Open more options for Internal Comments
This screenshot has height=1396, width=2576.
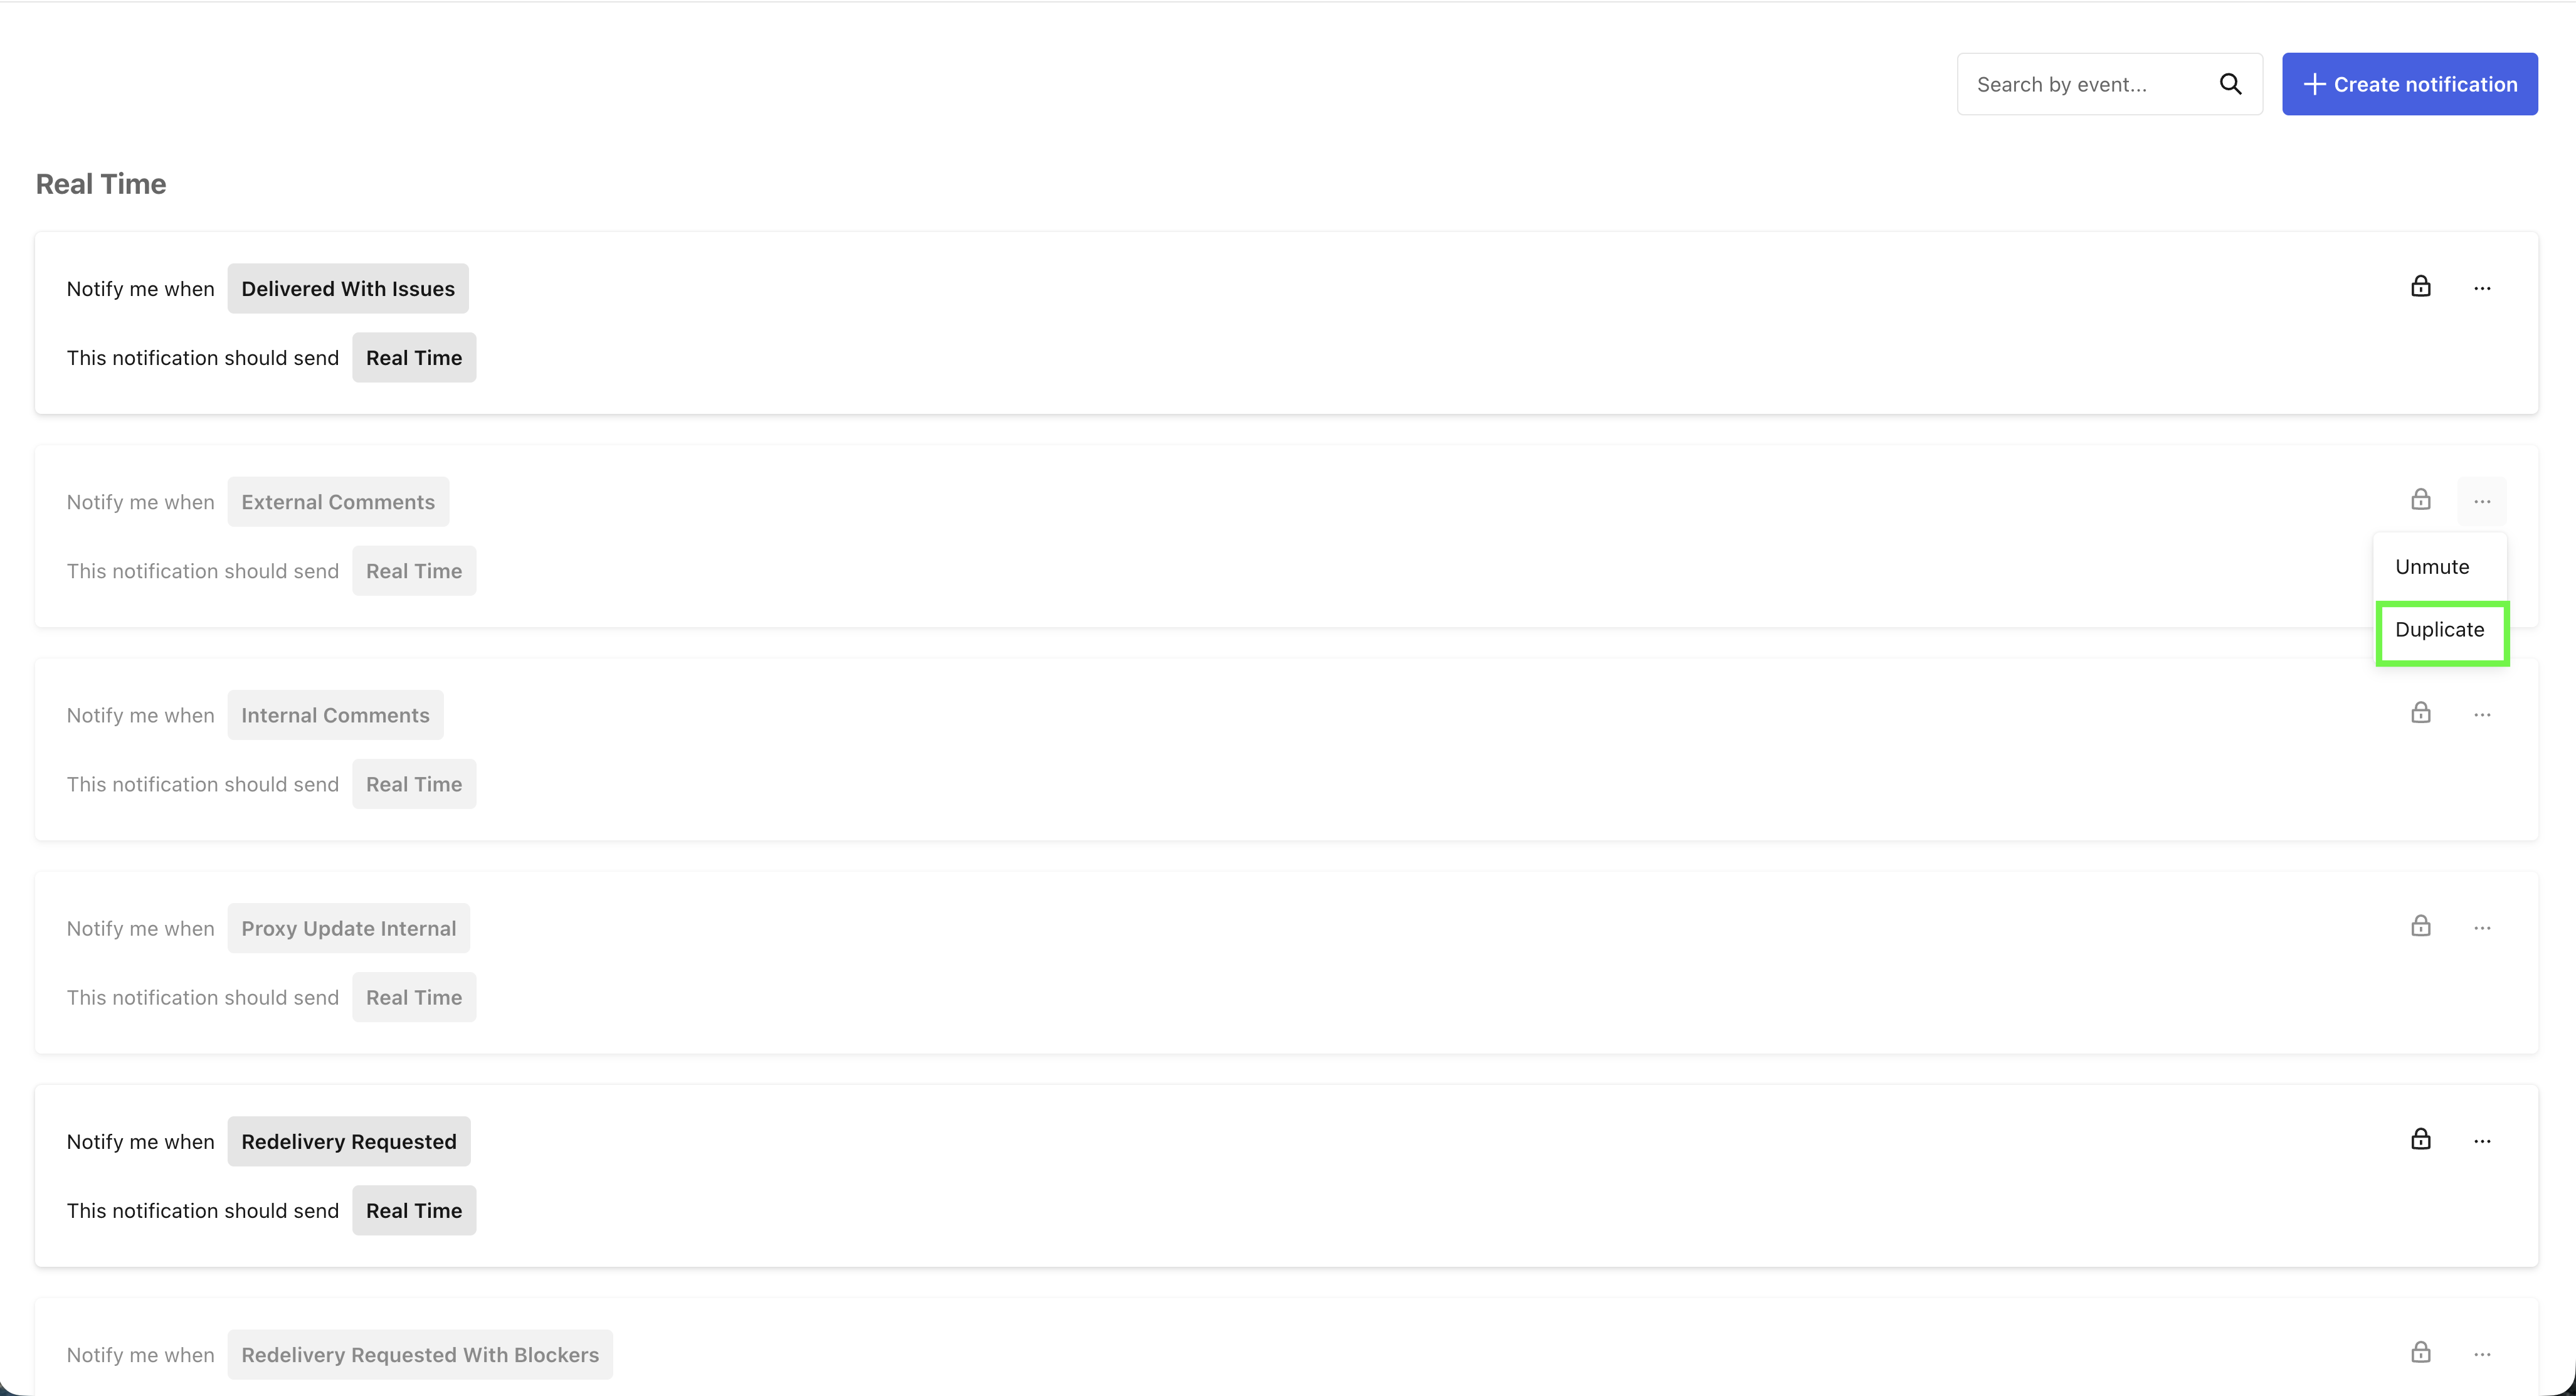2482,715
